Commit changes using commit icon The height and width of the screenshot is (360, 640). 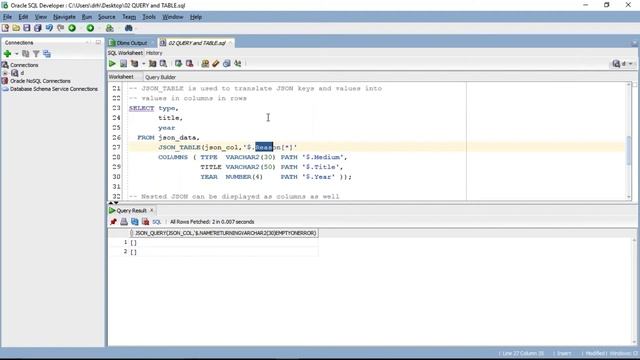click(x=178, y=64)
